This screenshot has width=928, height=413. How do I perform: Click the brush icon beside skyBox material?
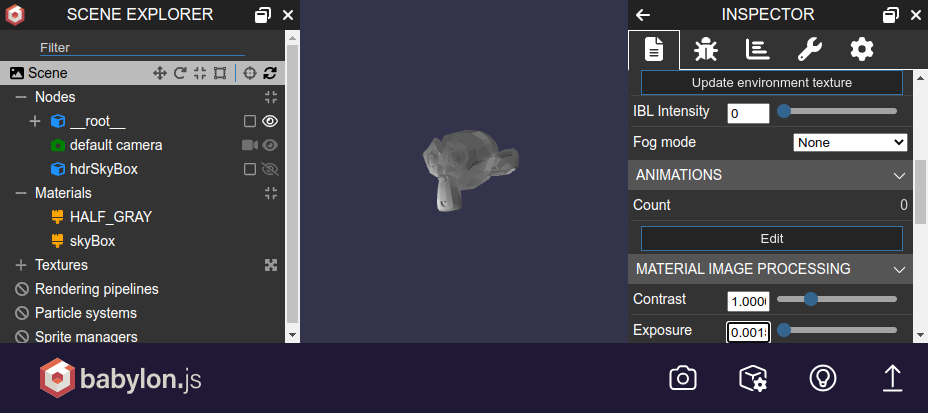(x=57, y=241)
